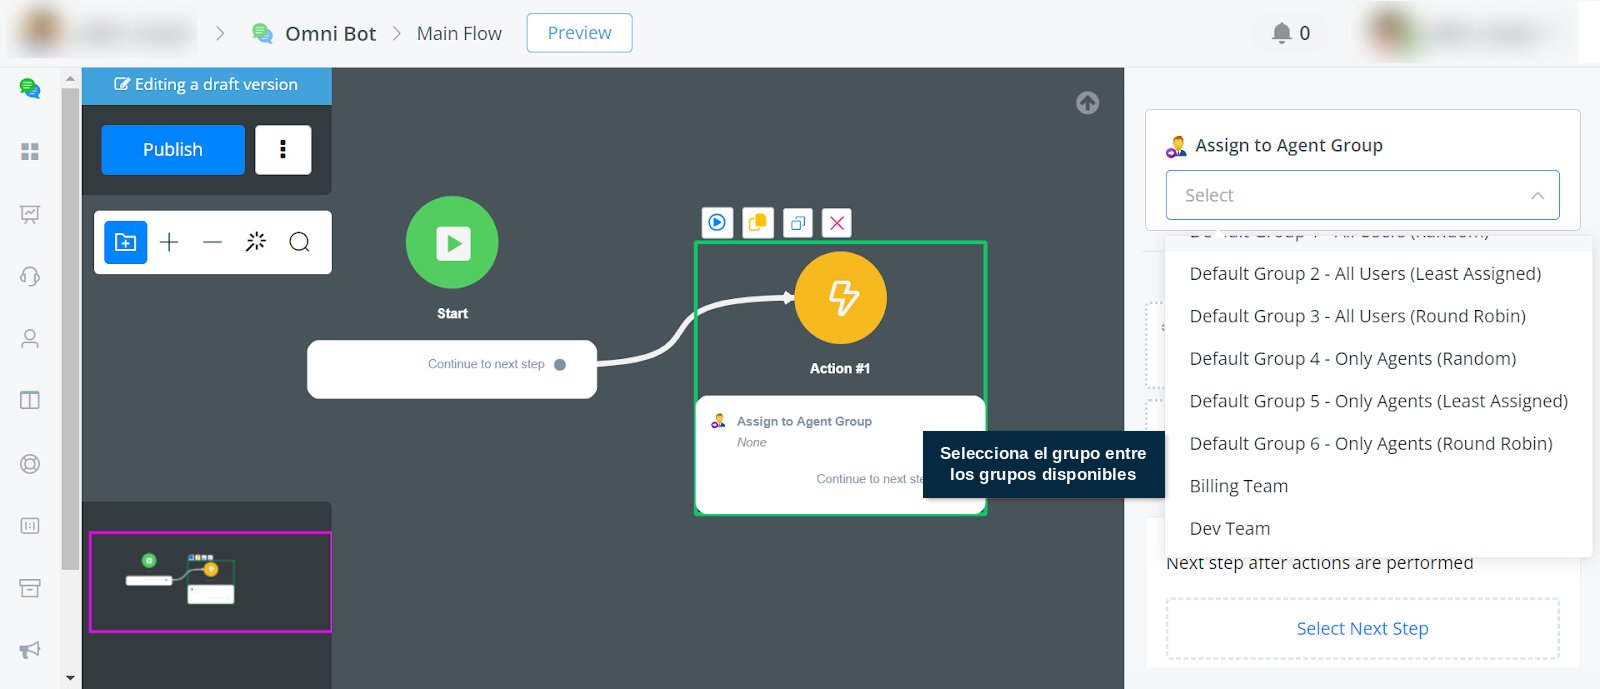Zoom out with the minus tool
This screenshot has width=1600, height=689.
click(x=212, y=242)
